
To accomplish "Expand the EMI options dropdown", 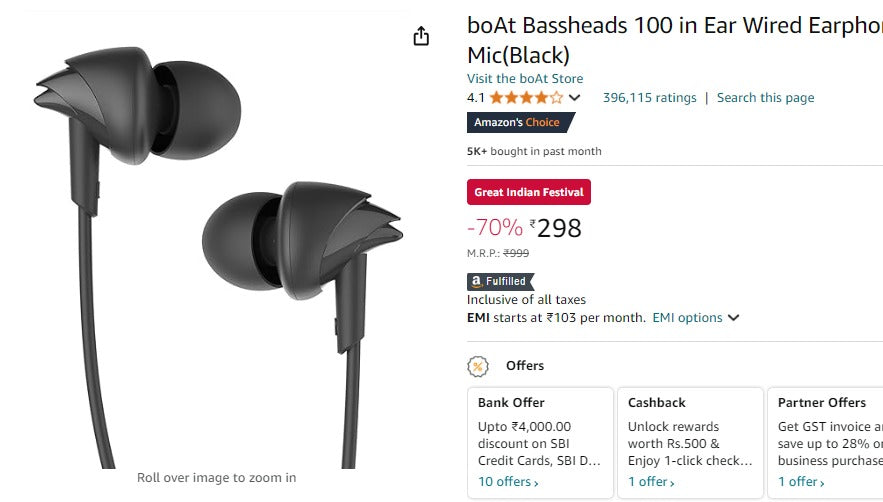I will tap(696, 318).
